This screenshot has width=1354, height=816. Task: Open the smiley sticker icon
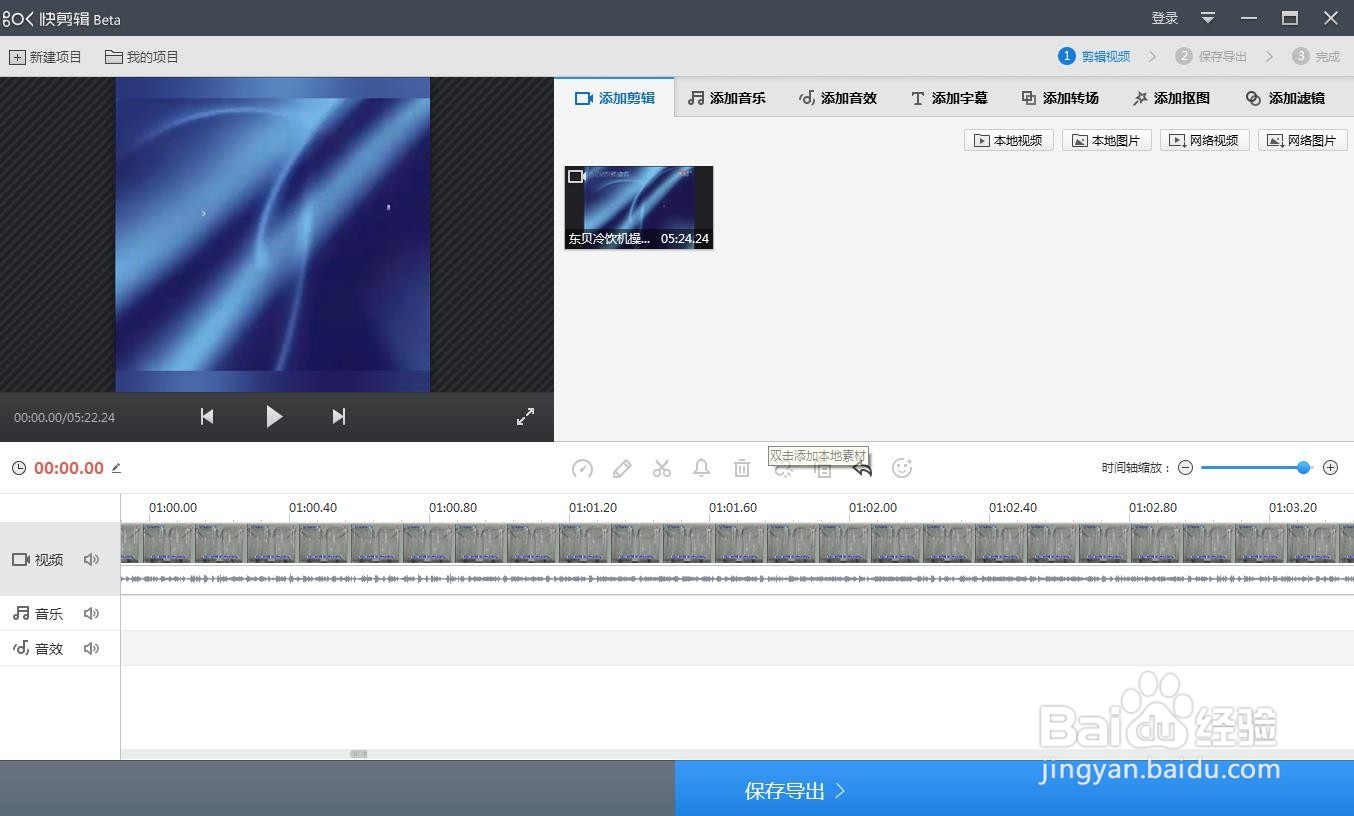[x=902, y=468]
